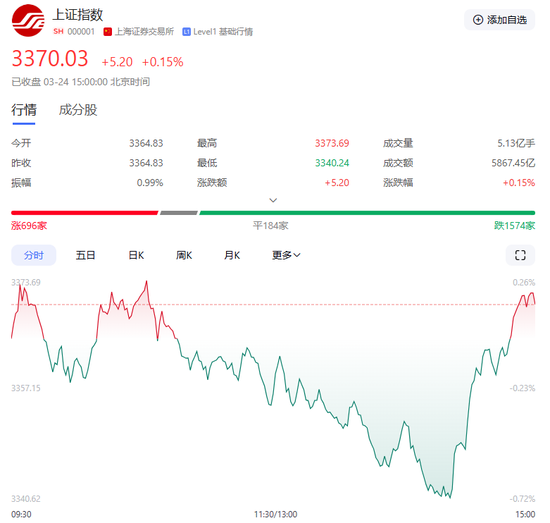Click the price change +5.20 beside the price
The width and height of the screenshot is (550, 523).
point(117,62)
